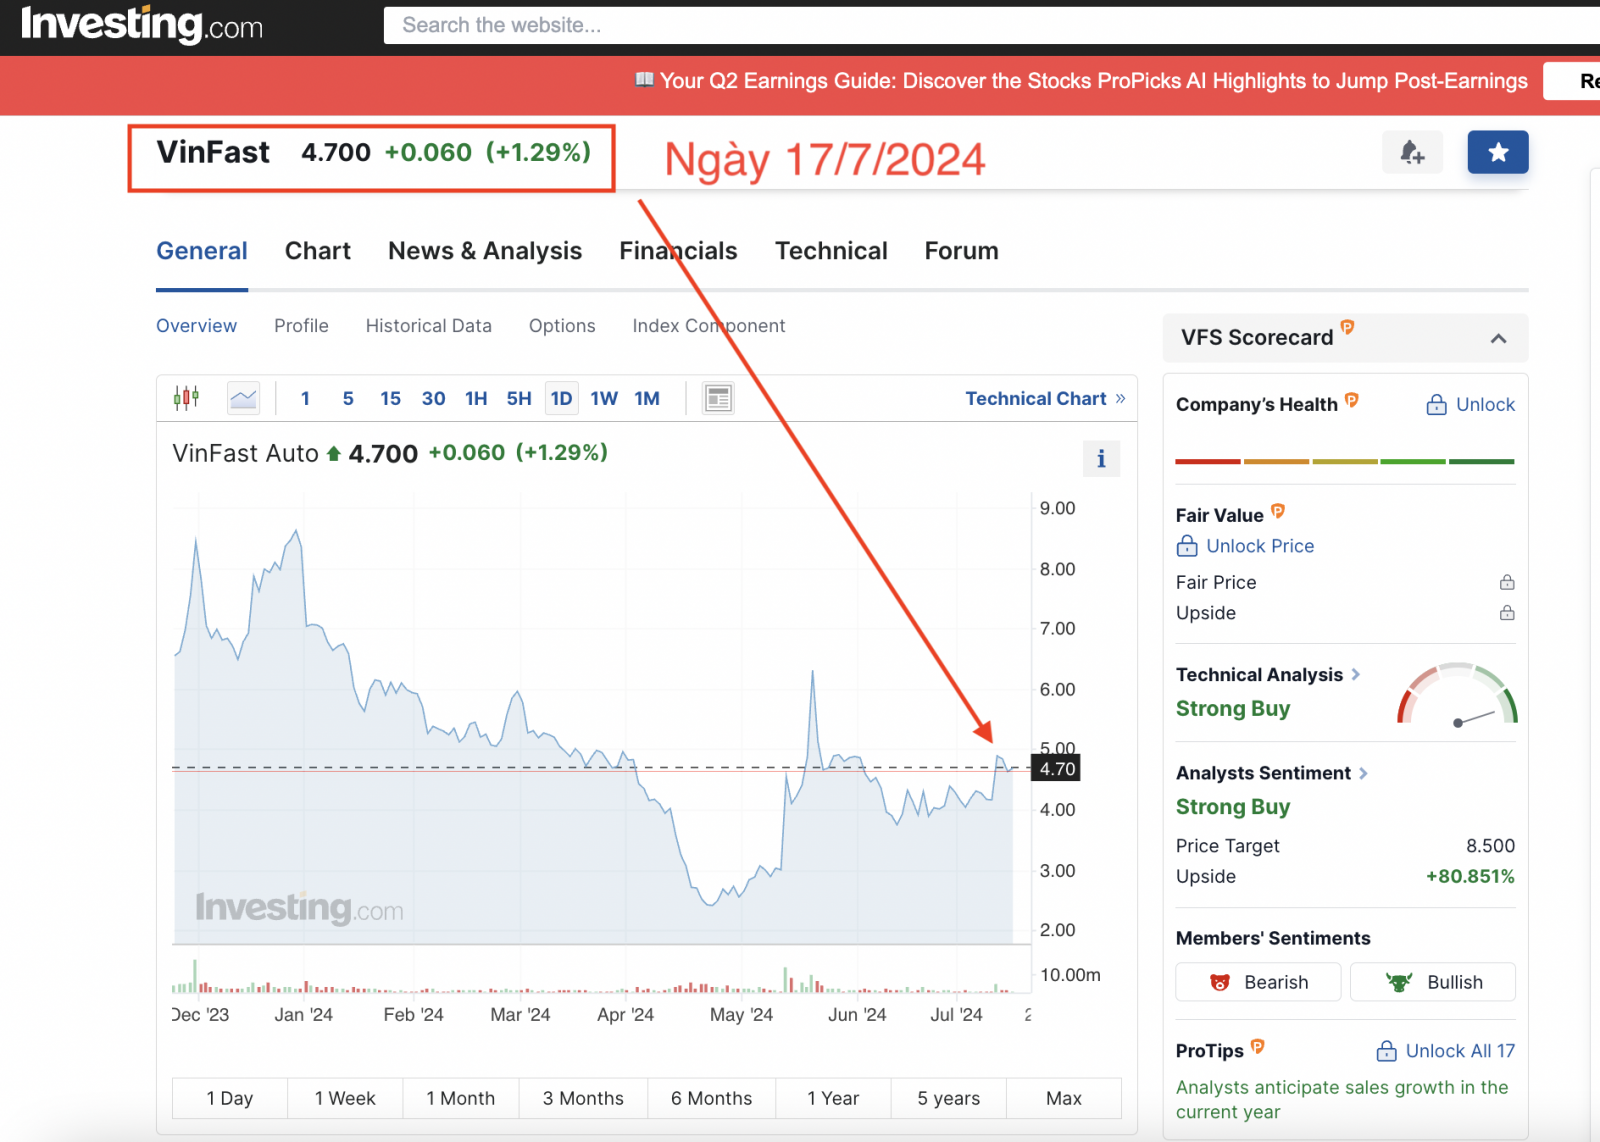1600x1142 pixels.
Task: Click the Unlock Price link
Action: coord(1260,546)
